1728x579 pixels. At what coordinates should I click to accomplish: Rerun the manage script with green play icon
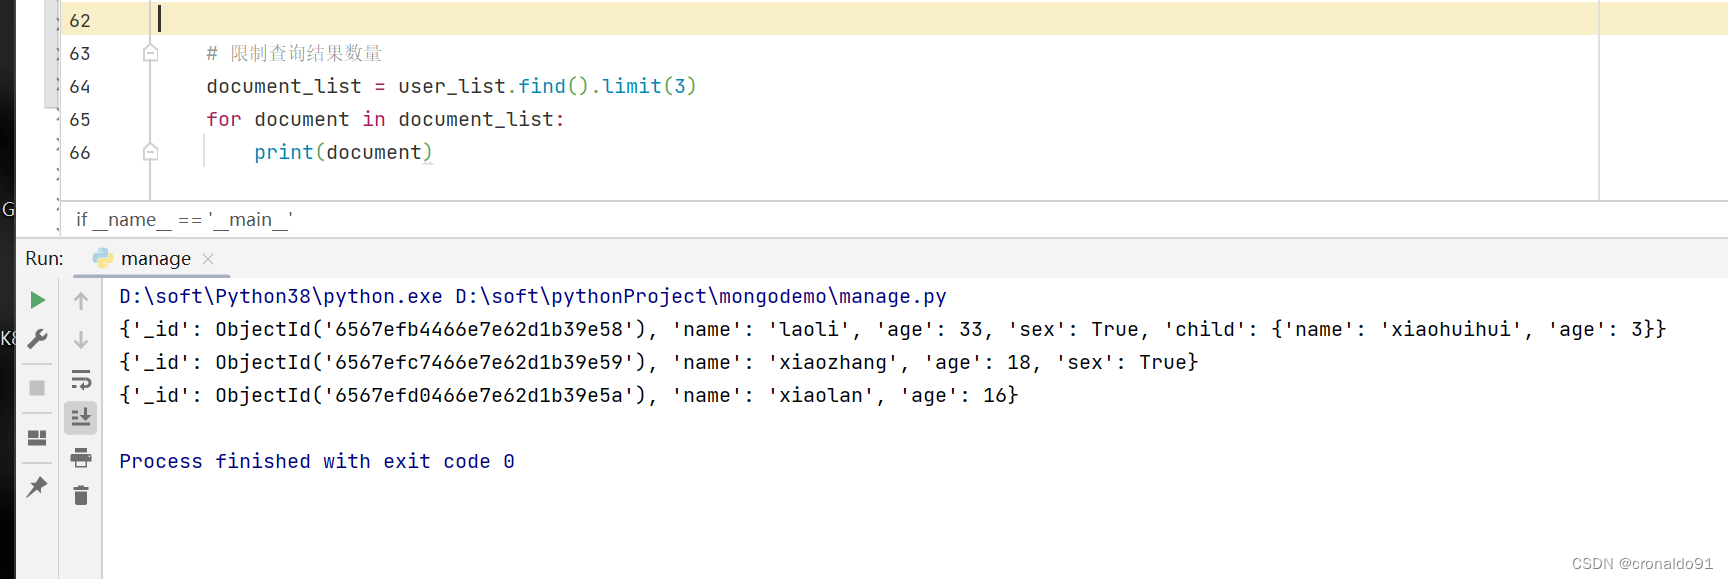(x=37, y=300)
